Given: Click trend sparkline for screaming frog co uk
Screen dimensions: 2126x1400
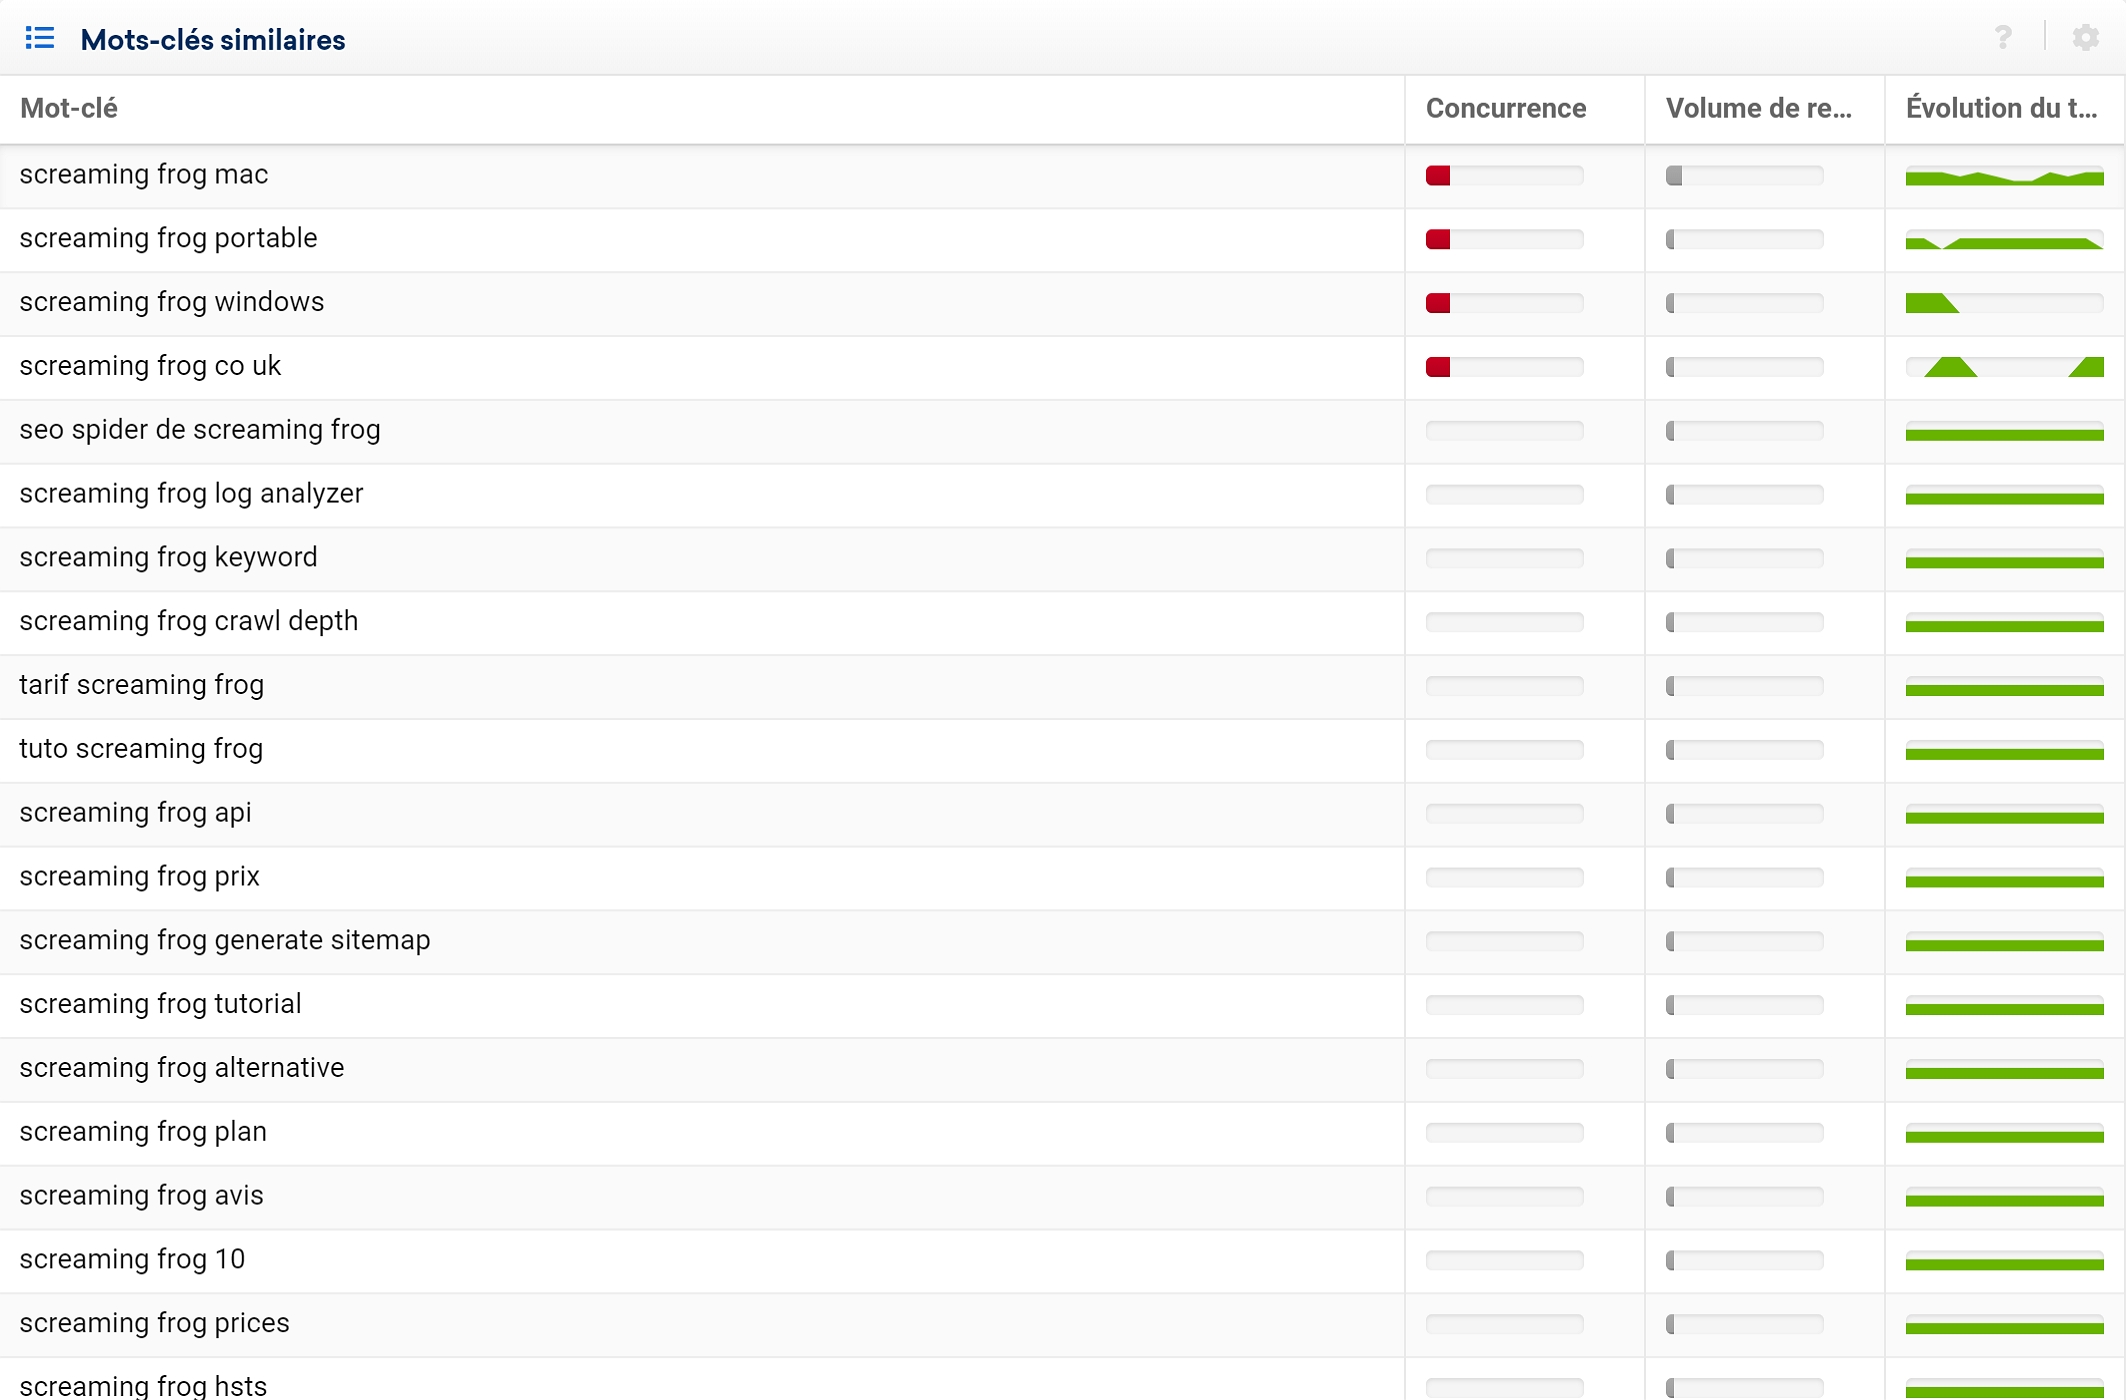Looking at the screenshot, I should click(2005, 367).
